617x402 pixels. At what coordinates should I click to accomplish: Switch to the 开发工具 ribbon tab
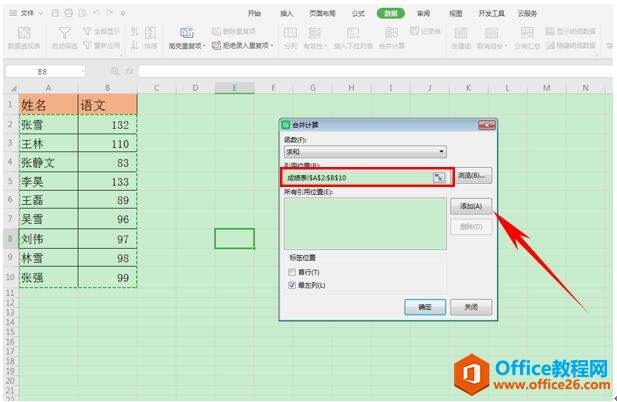(491, 13)
